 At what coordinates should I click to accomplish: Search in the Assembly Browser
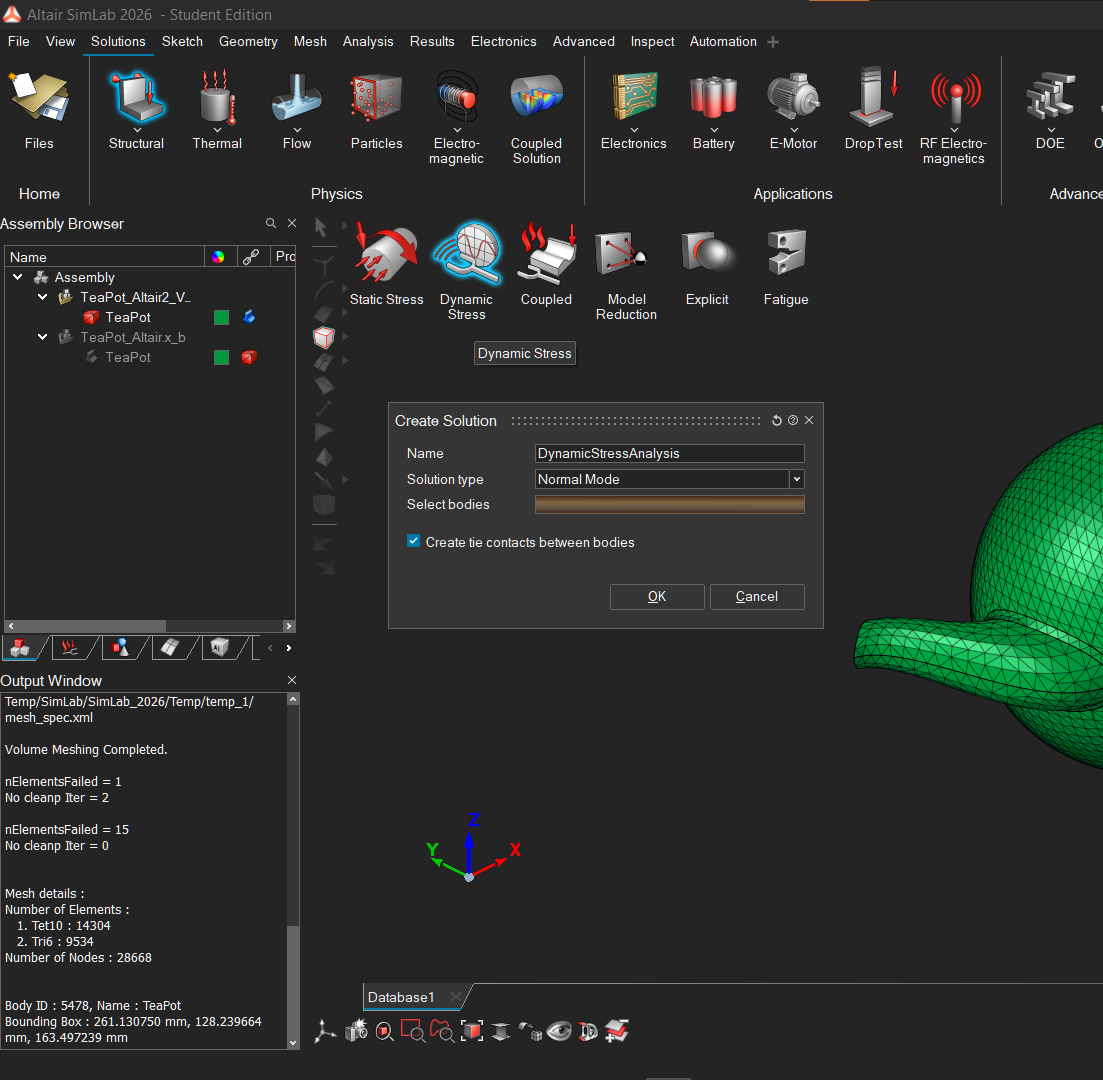click(x=271, y=223)
